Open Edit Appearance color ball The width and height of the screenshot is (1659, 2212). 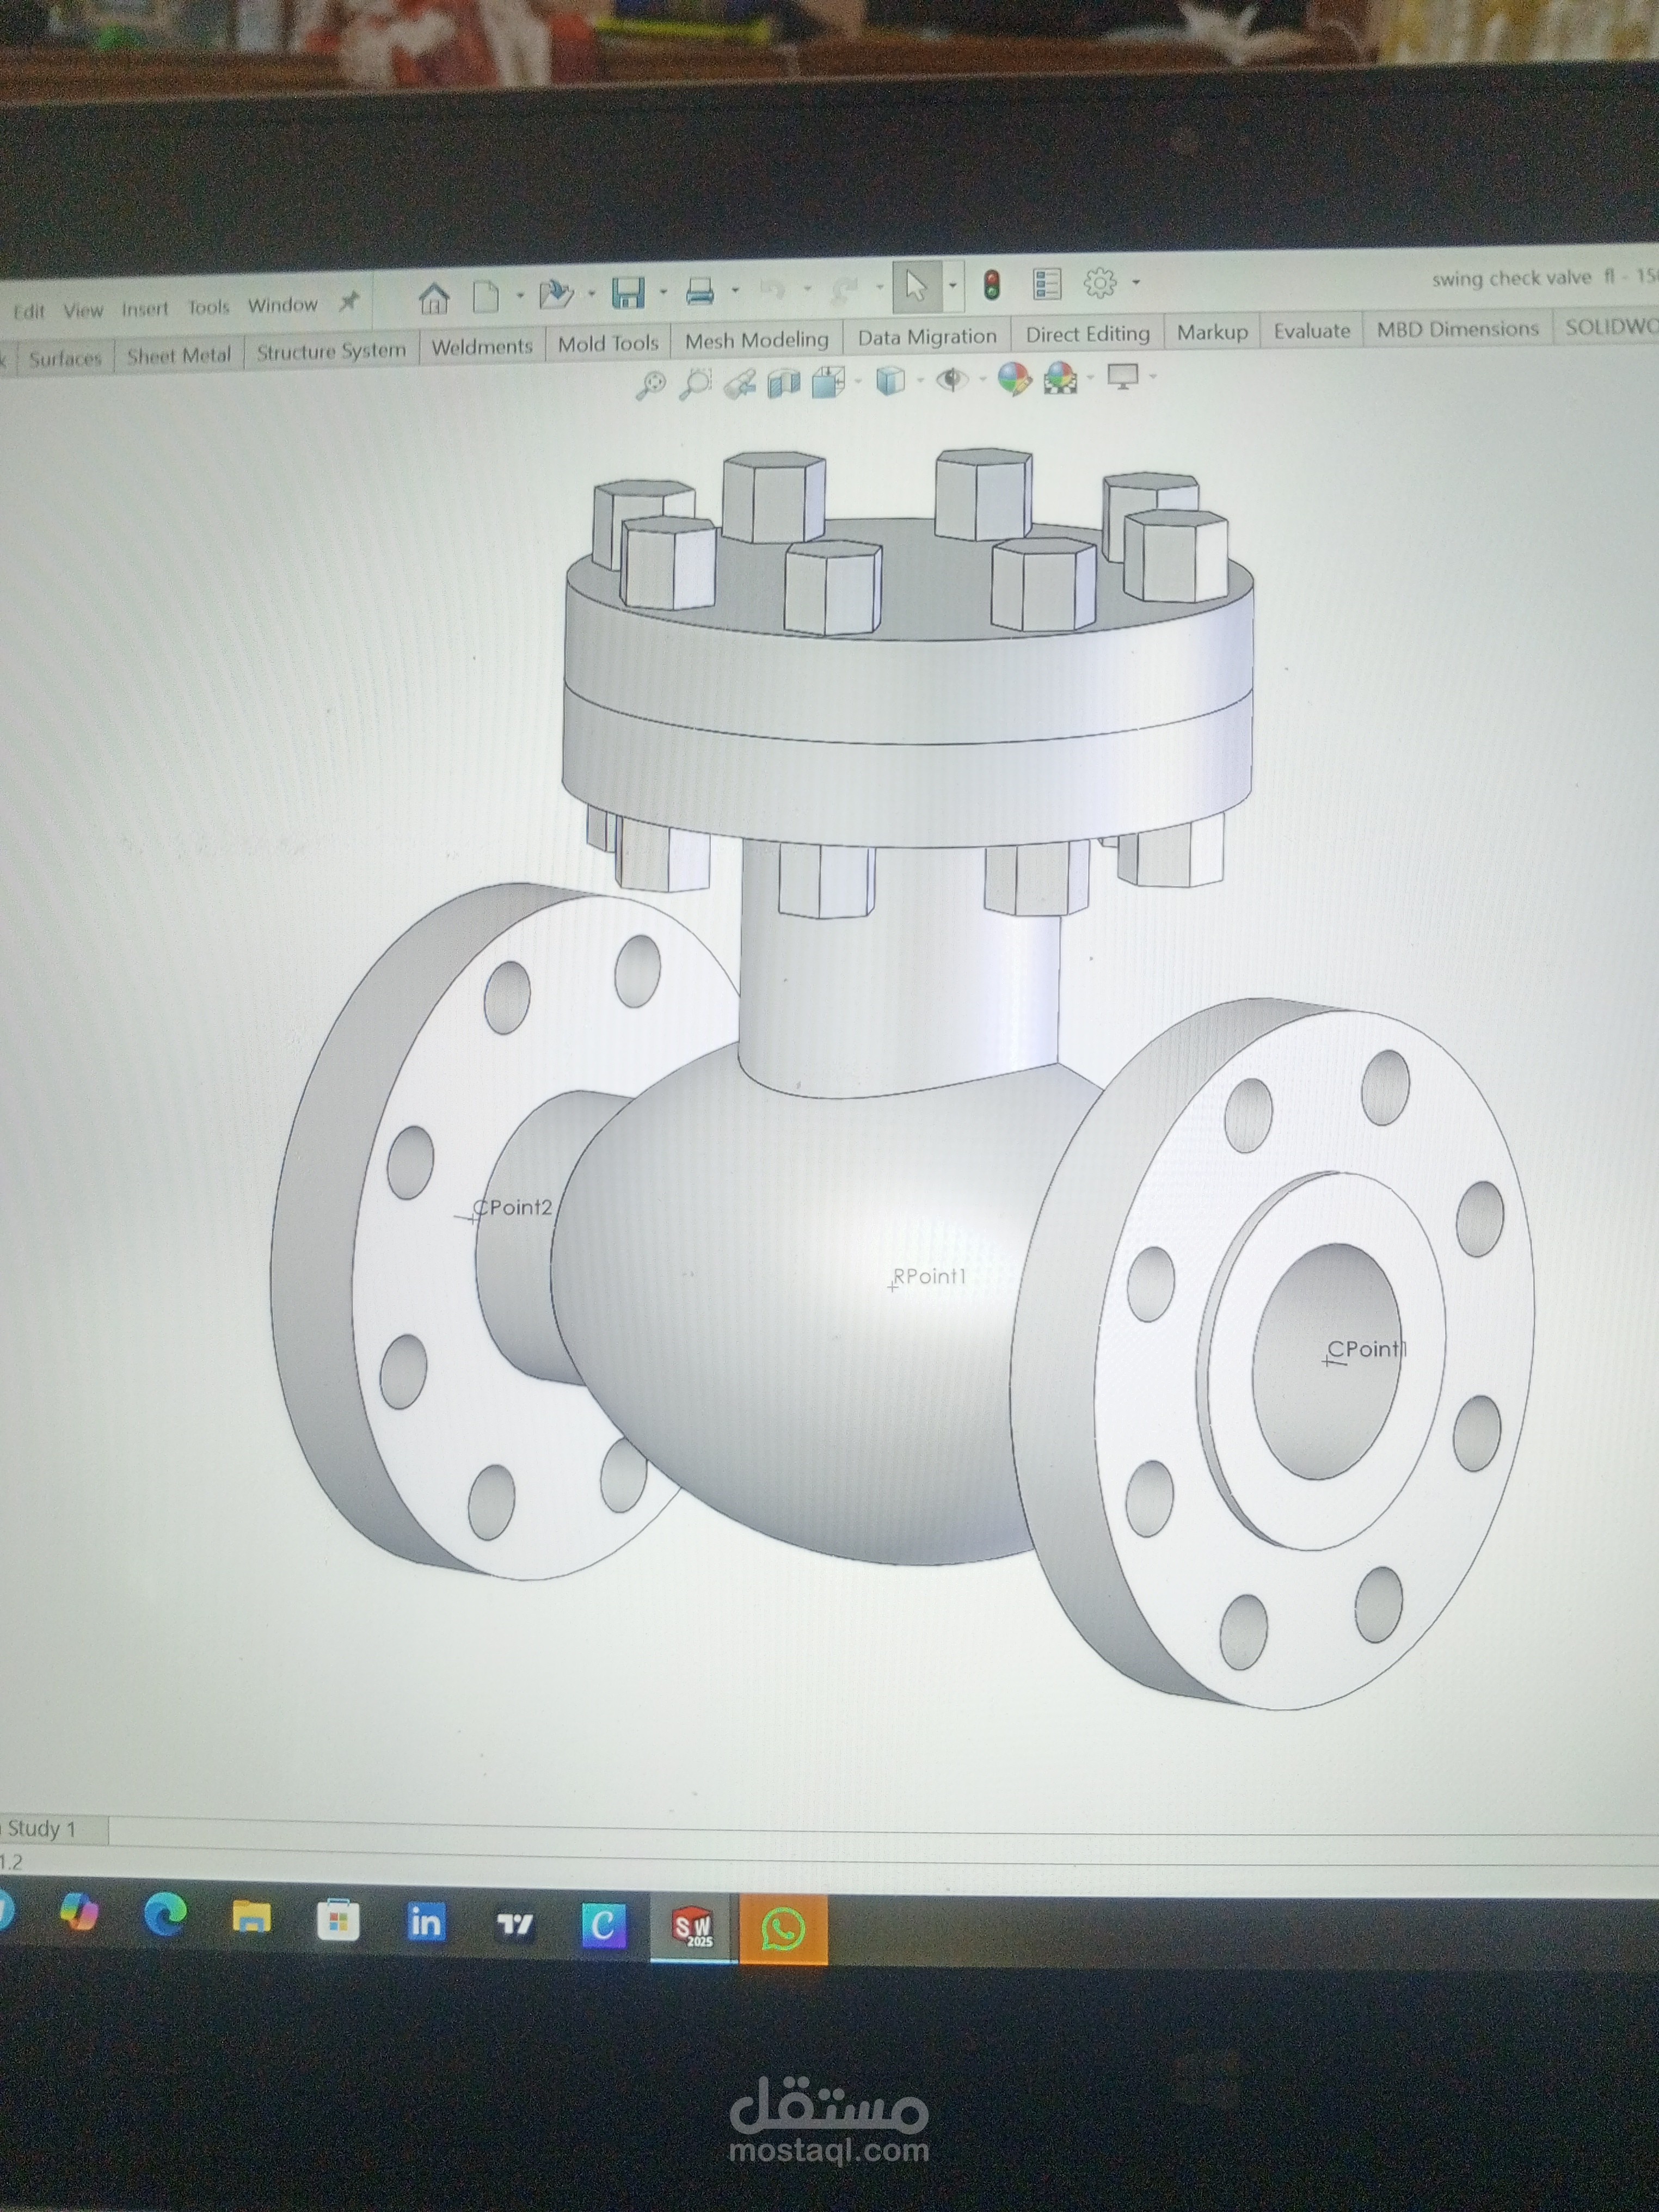[1014, 379]
